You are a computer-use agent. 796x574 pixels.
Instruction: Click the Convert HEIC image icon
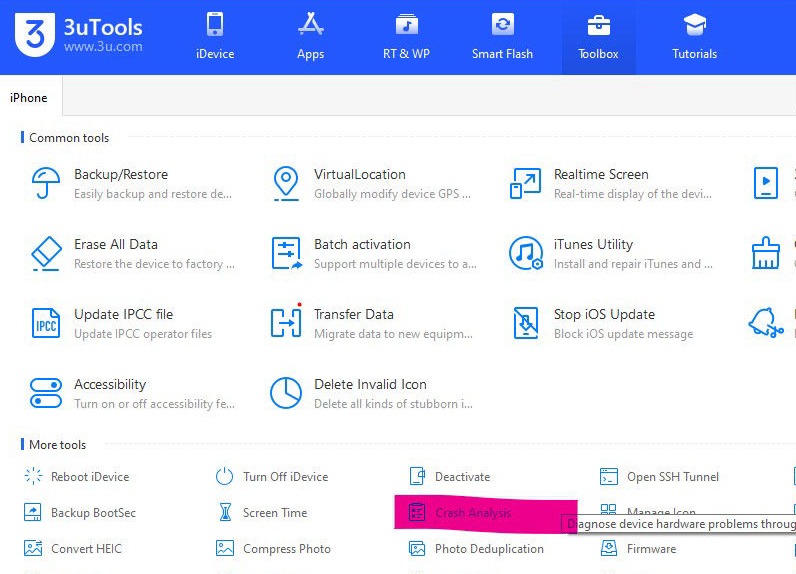point(34,548)
